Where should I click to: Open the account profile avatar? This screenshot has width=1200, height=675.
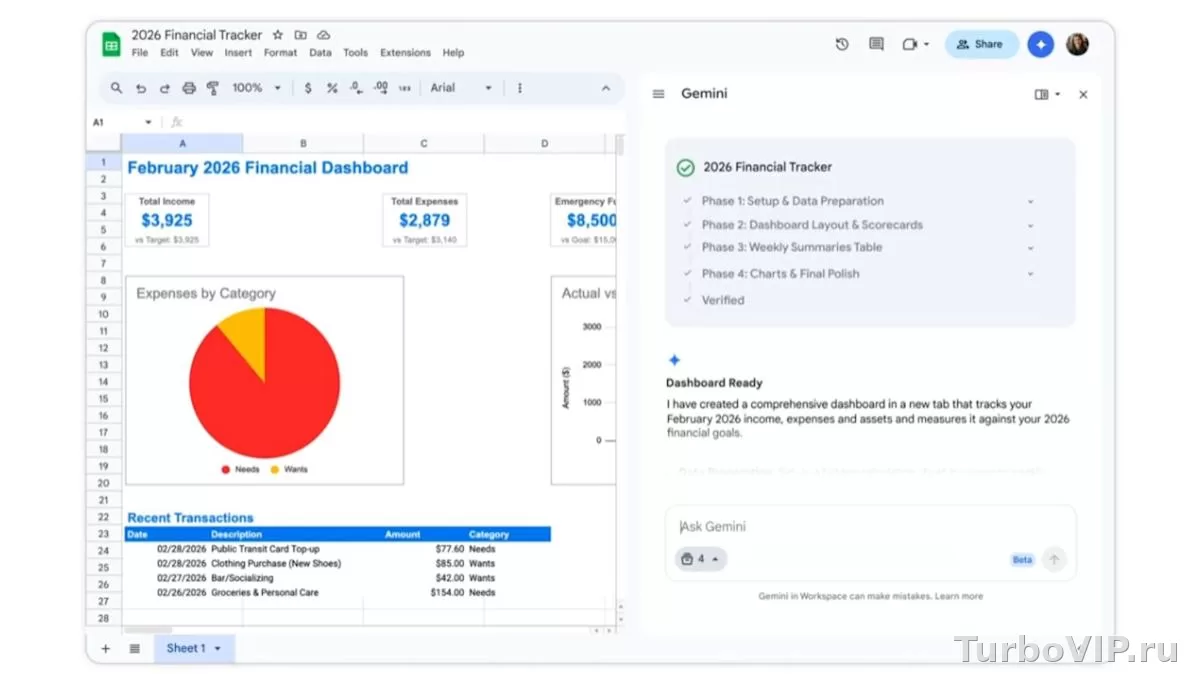(1077, 44)
